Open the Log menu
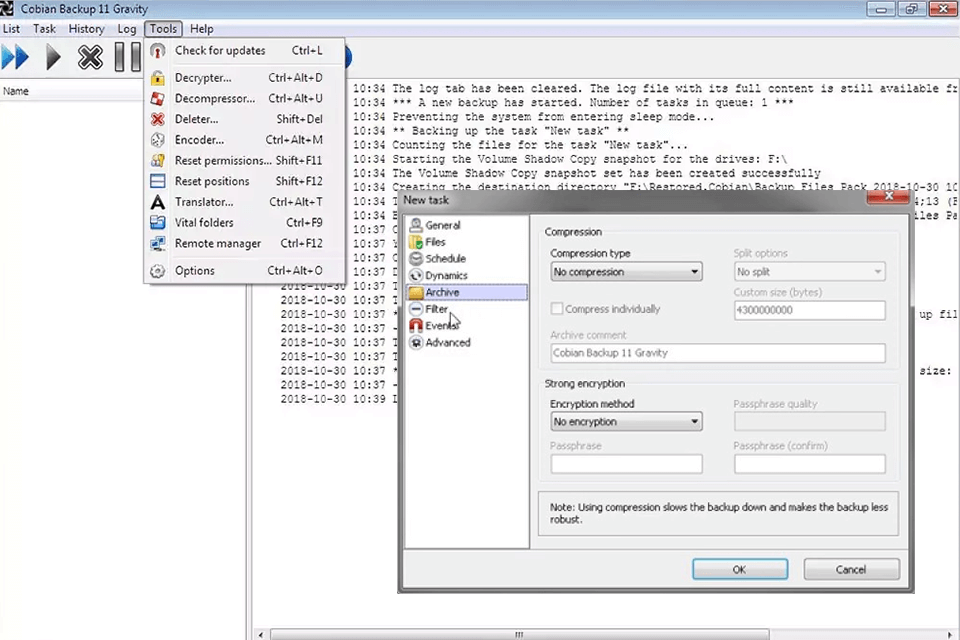 [x=127, y=29]
